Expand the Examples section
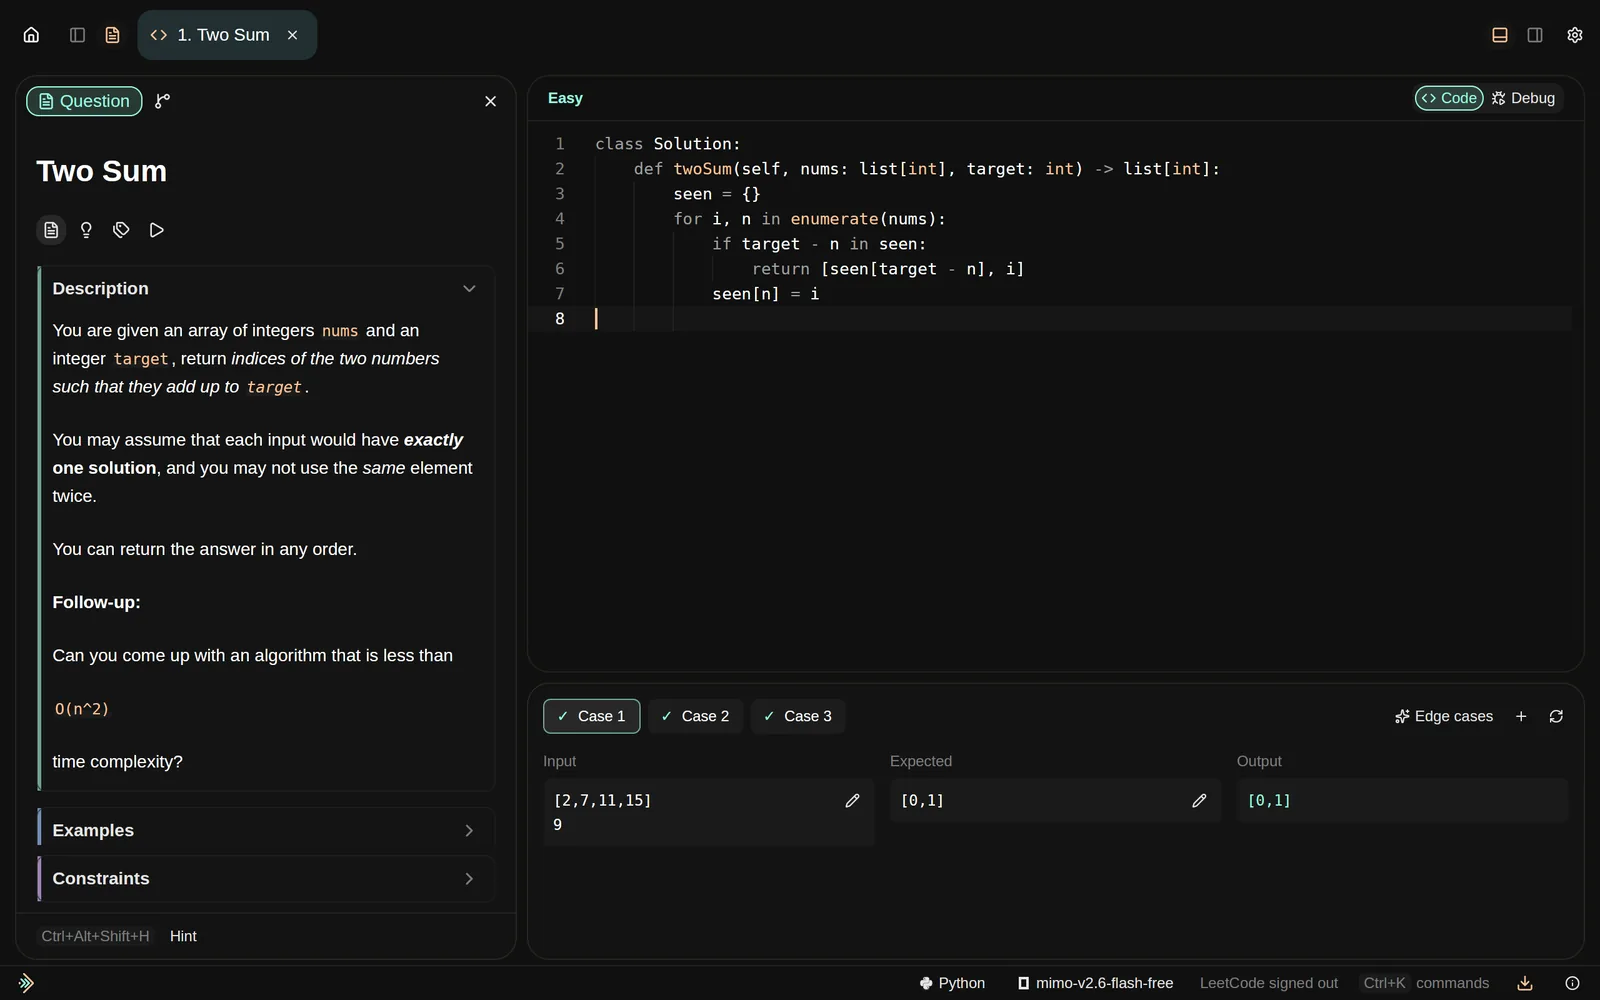The width and height of the screenshot is (1600, 1000). (x=266, y=830)
